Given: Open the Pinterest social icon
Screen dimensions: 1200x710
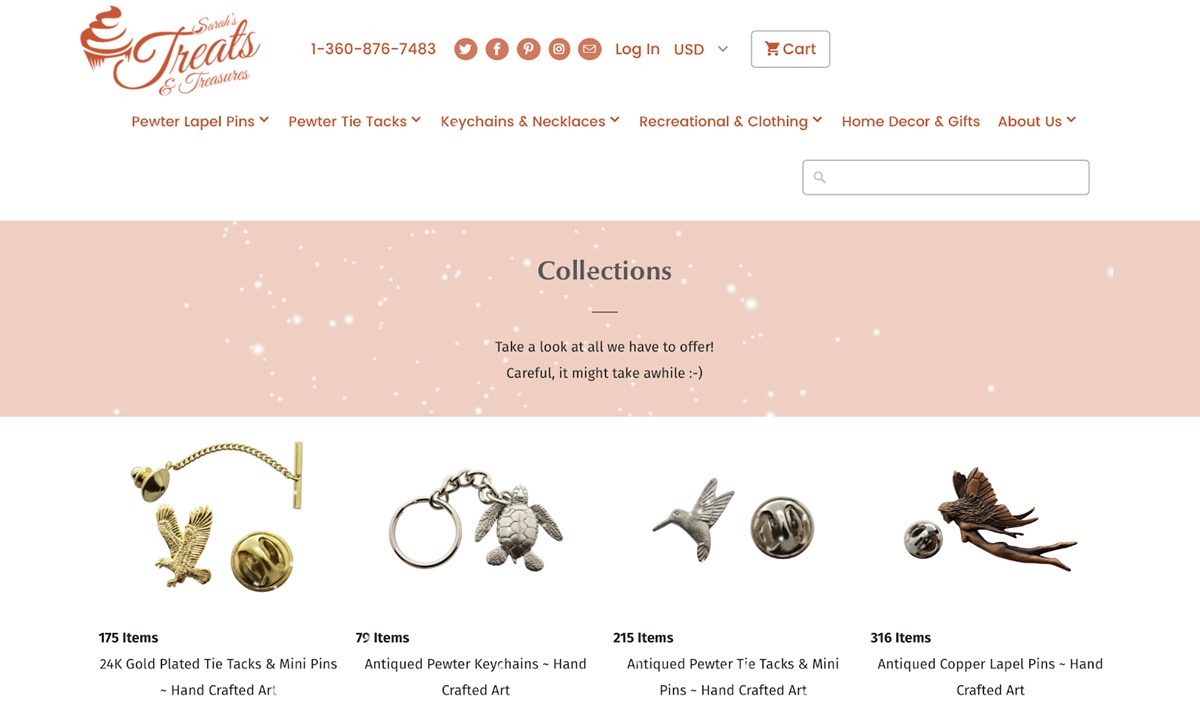Looking at the screenshot, I should (x=528, y=49).
